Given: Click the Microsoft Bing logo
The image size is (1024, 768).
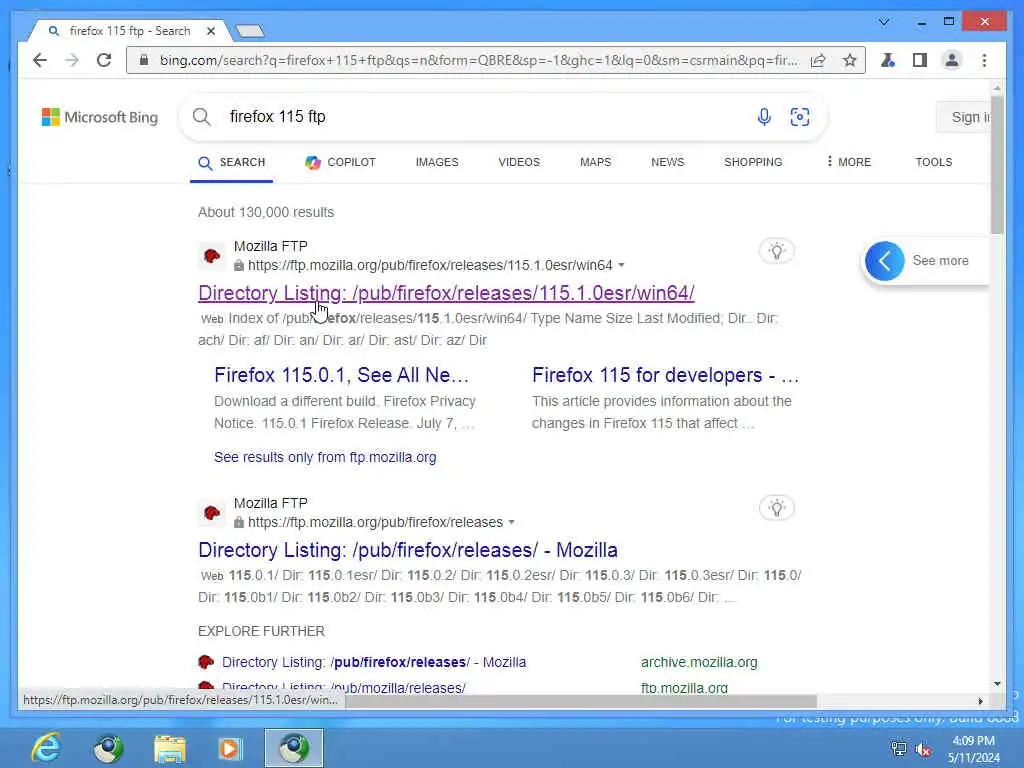Looking at the screenshot, I should [100, 118].
